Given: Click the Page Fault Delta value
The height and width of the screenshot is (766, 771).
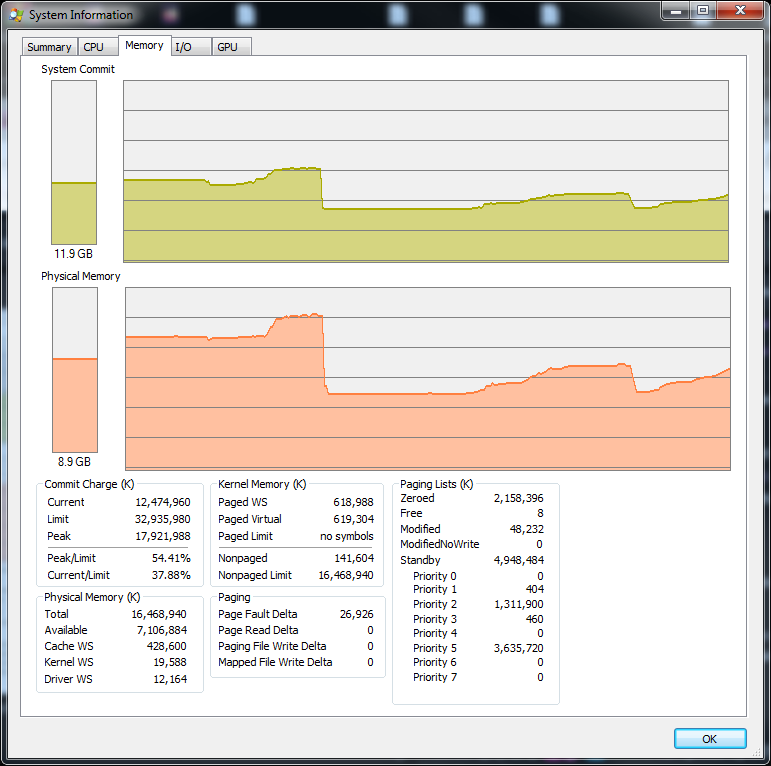Looking at the screenshot, I should (x=356, y=614).
